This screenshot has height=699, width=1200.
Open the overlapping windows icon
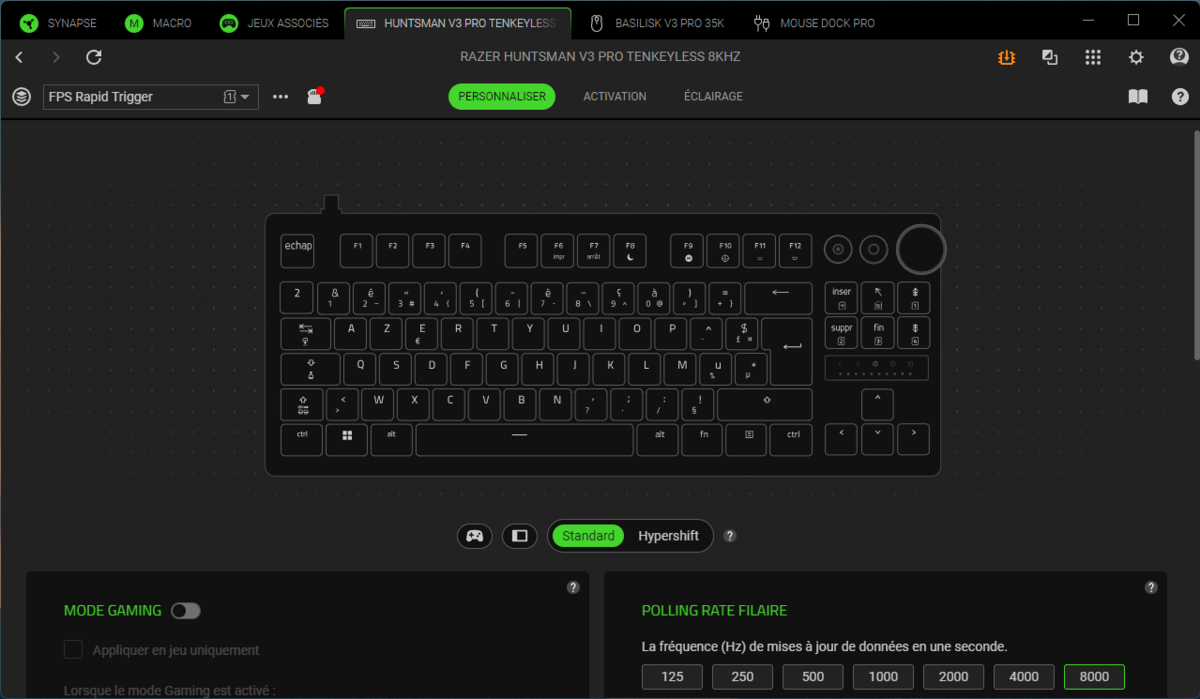pyautogui.click(x=1050, y=57)
